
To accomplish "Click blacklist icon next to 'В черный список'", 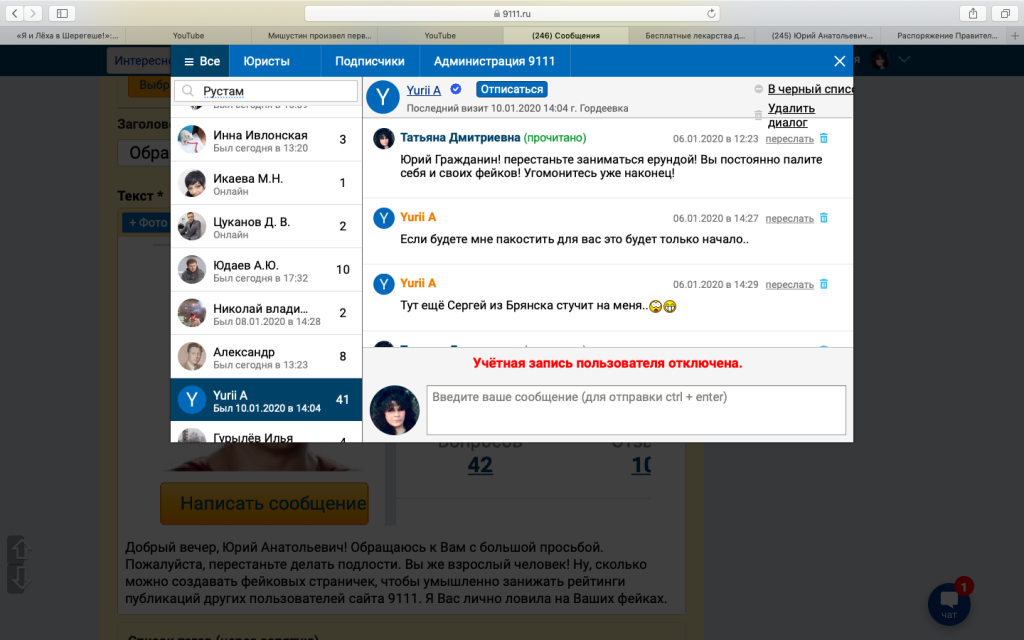I will (x=759, y=90).
